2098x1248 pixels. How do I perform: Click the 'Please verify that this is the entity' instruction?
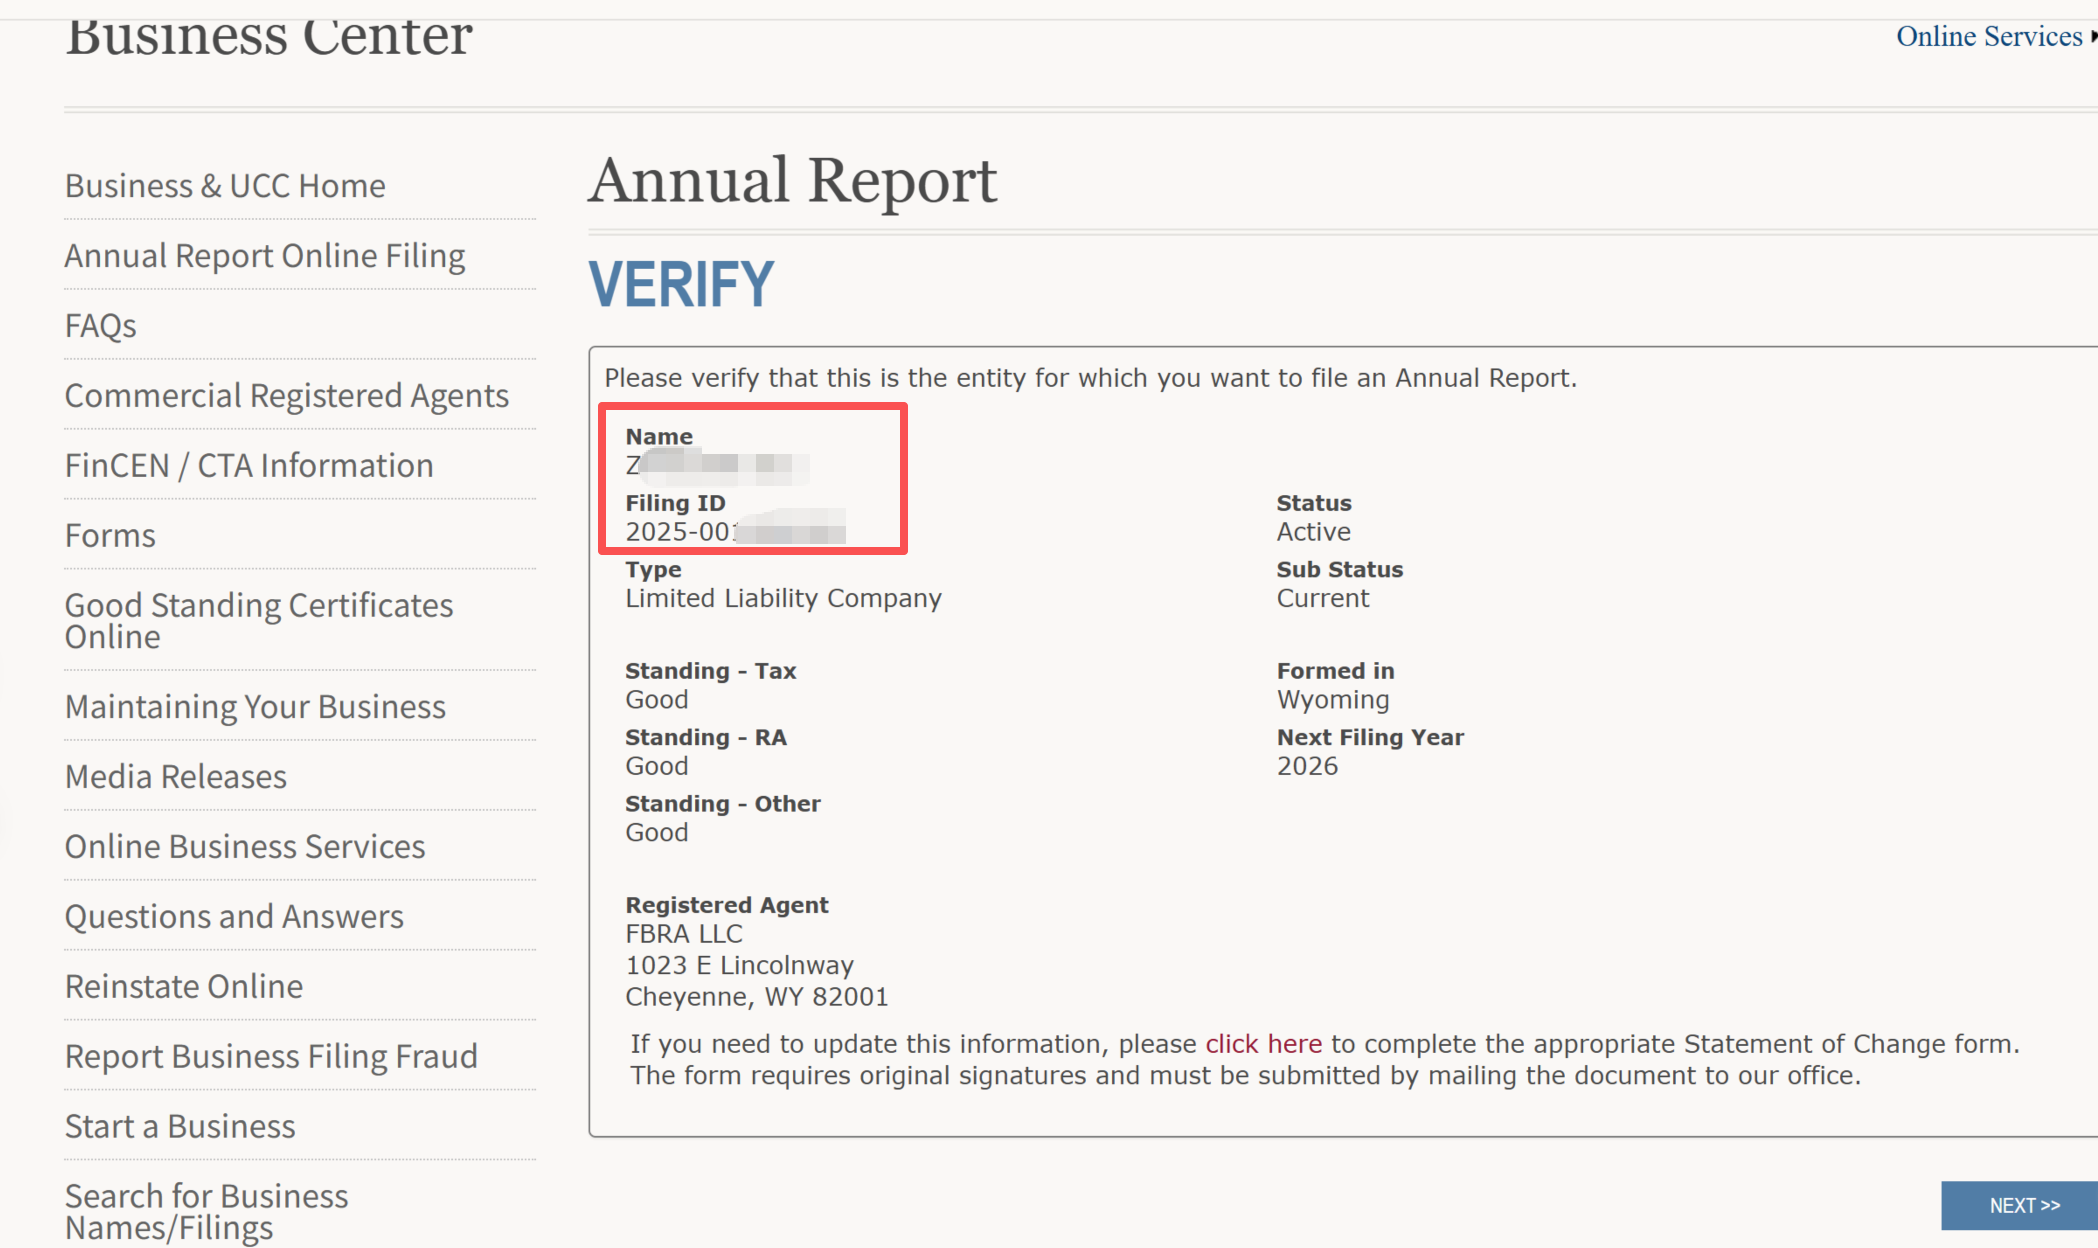[1090, 378]
